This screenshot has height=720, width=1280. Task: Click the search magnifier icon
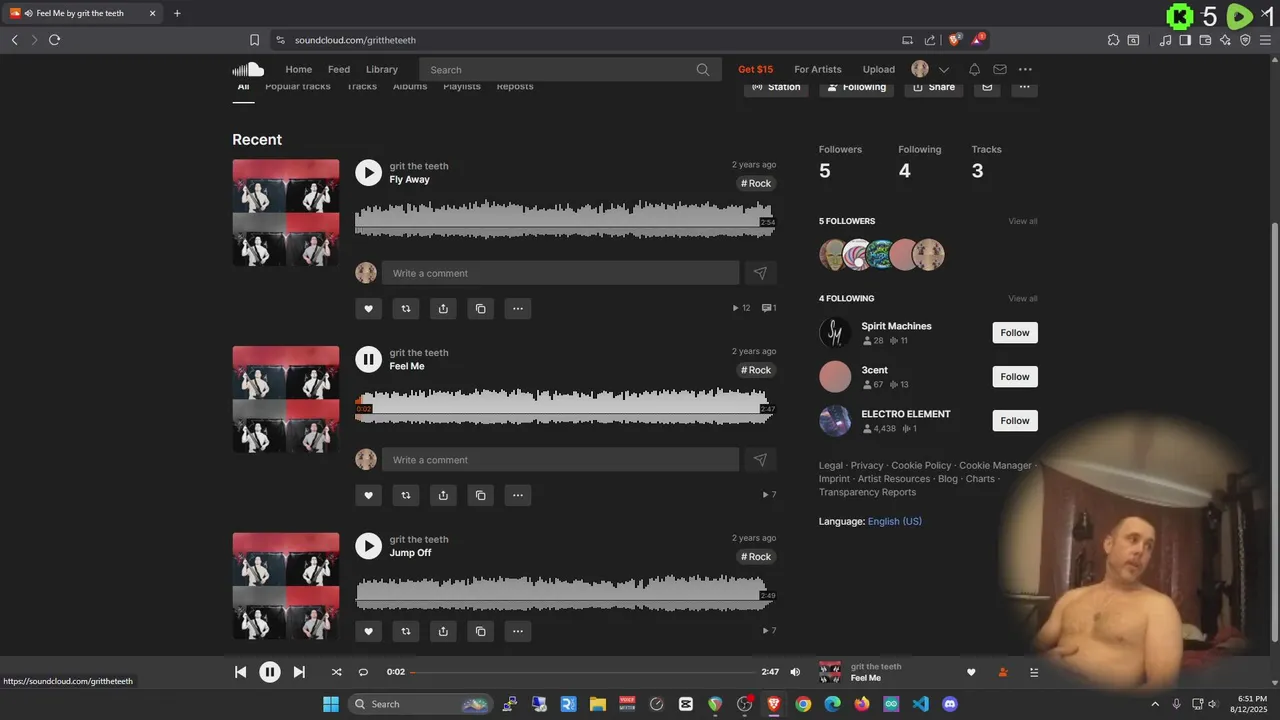tap(703, 69)
